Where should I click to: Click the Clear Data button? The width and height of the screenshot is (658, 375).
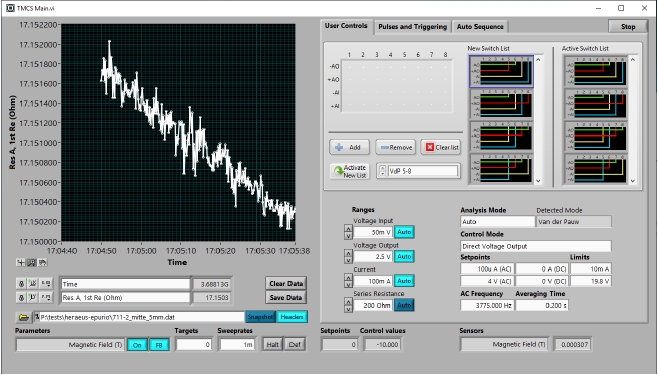point(286,284)
